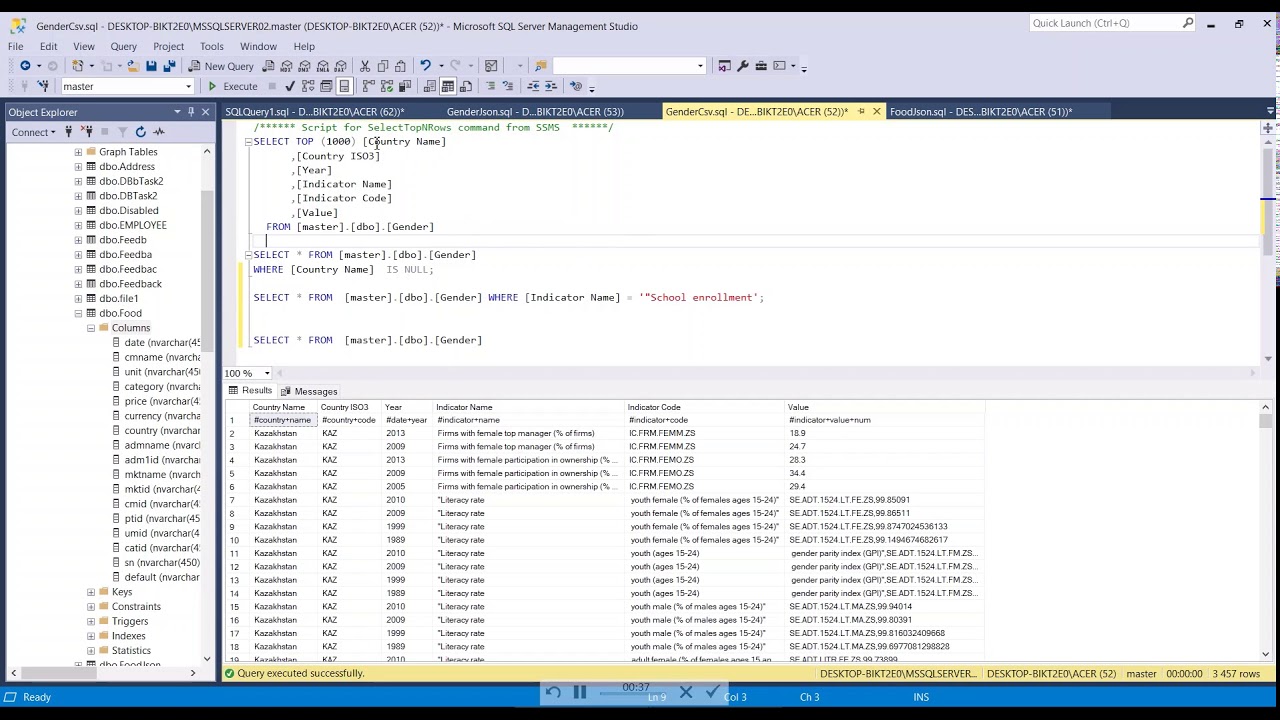
Task: Click the Save All icon
Action: (x=169, y=66)
